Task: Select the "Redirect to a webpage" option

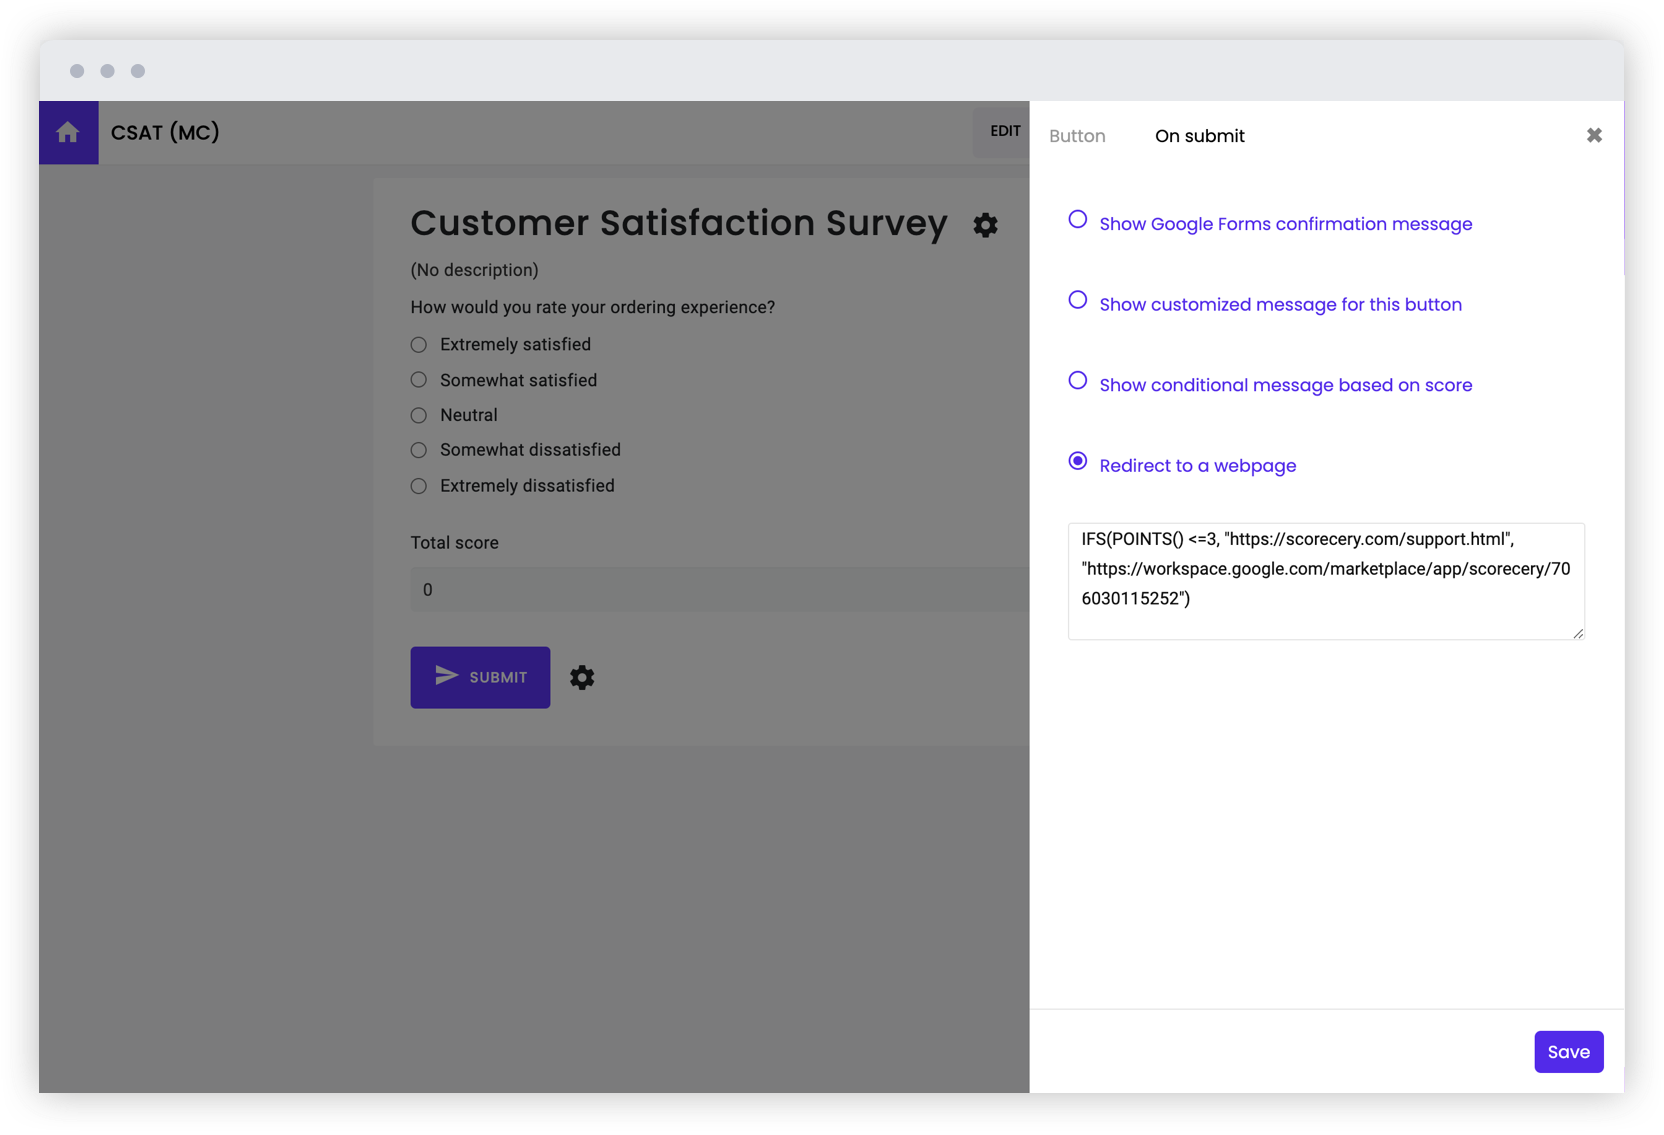Action: tap(1077, 461)
